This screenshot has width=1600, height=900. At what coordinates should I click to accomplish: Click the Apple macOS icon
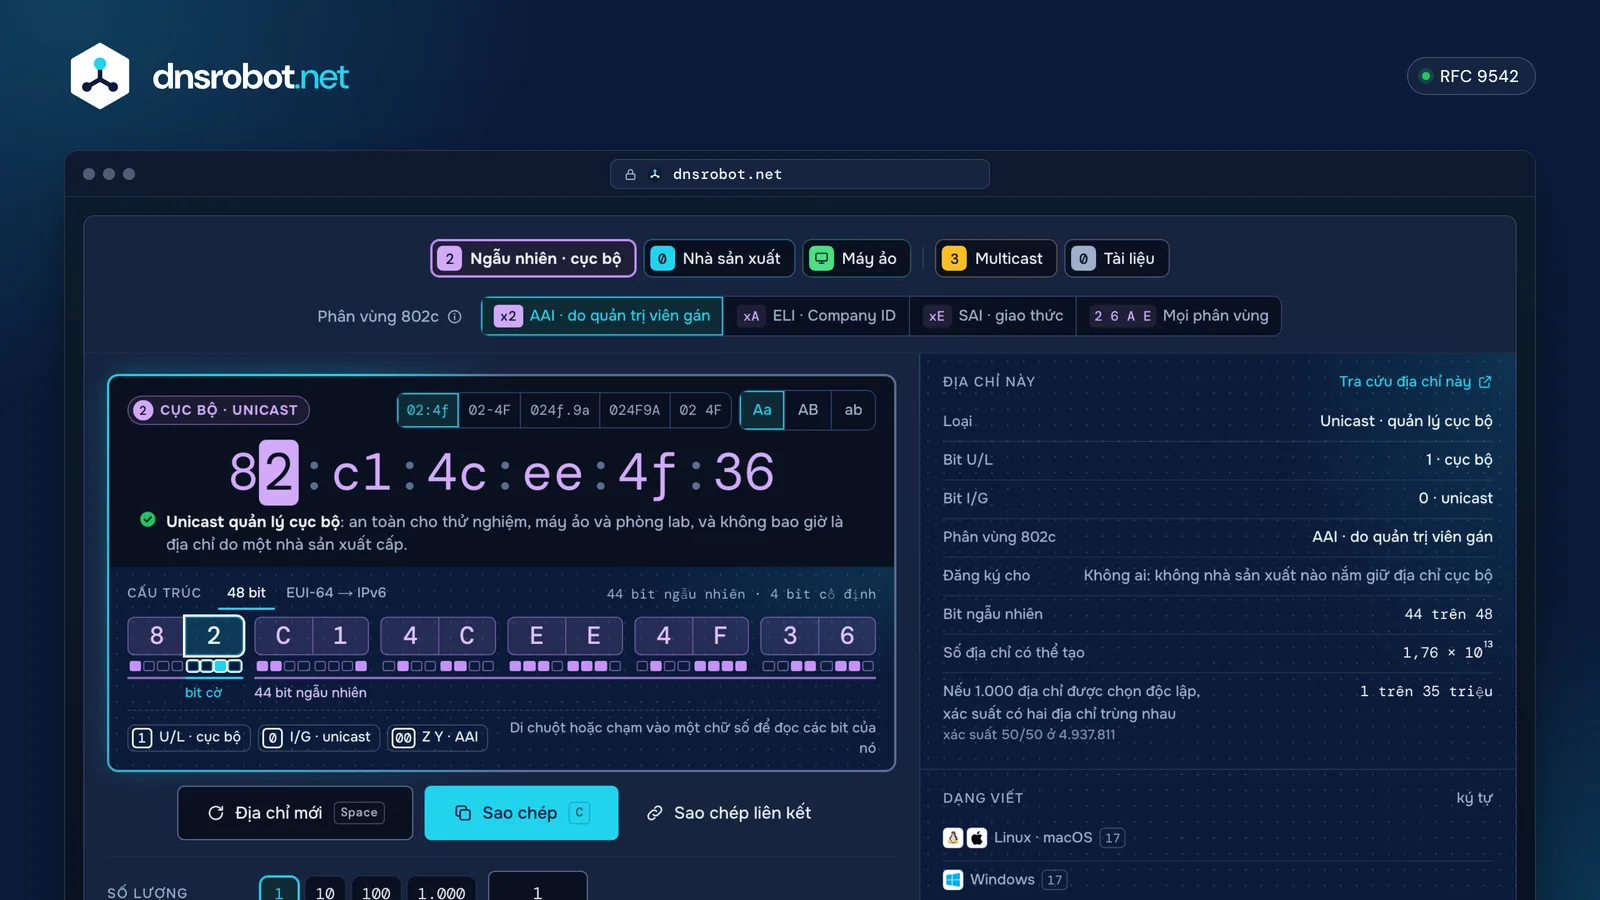click(x=977, y=838)
